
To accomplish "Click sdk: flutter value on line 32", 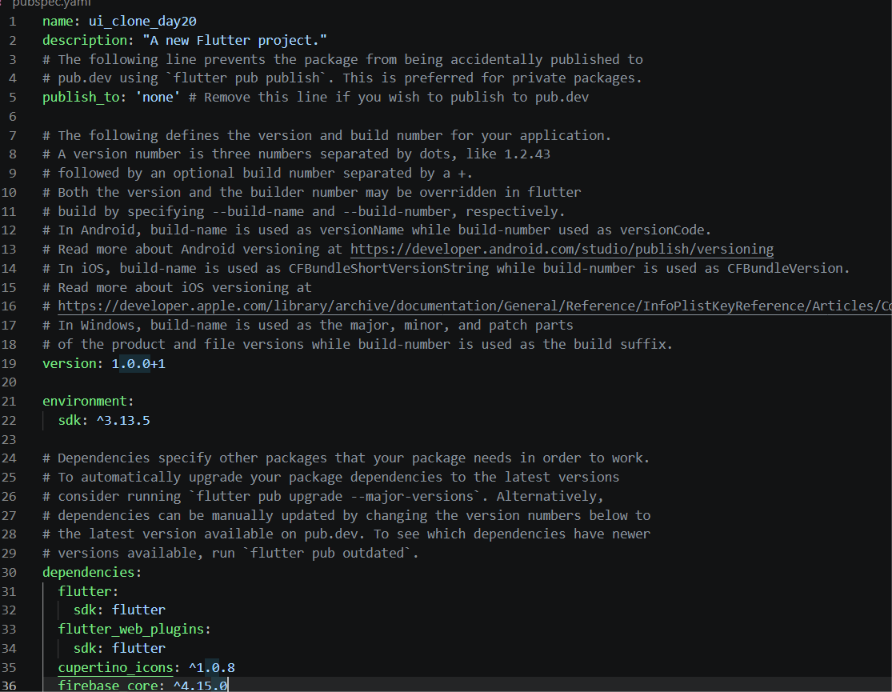I will pyautogui.click(x=138, y=610).
